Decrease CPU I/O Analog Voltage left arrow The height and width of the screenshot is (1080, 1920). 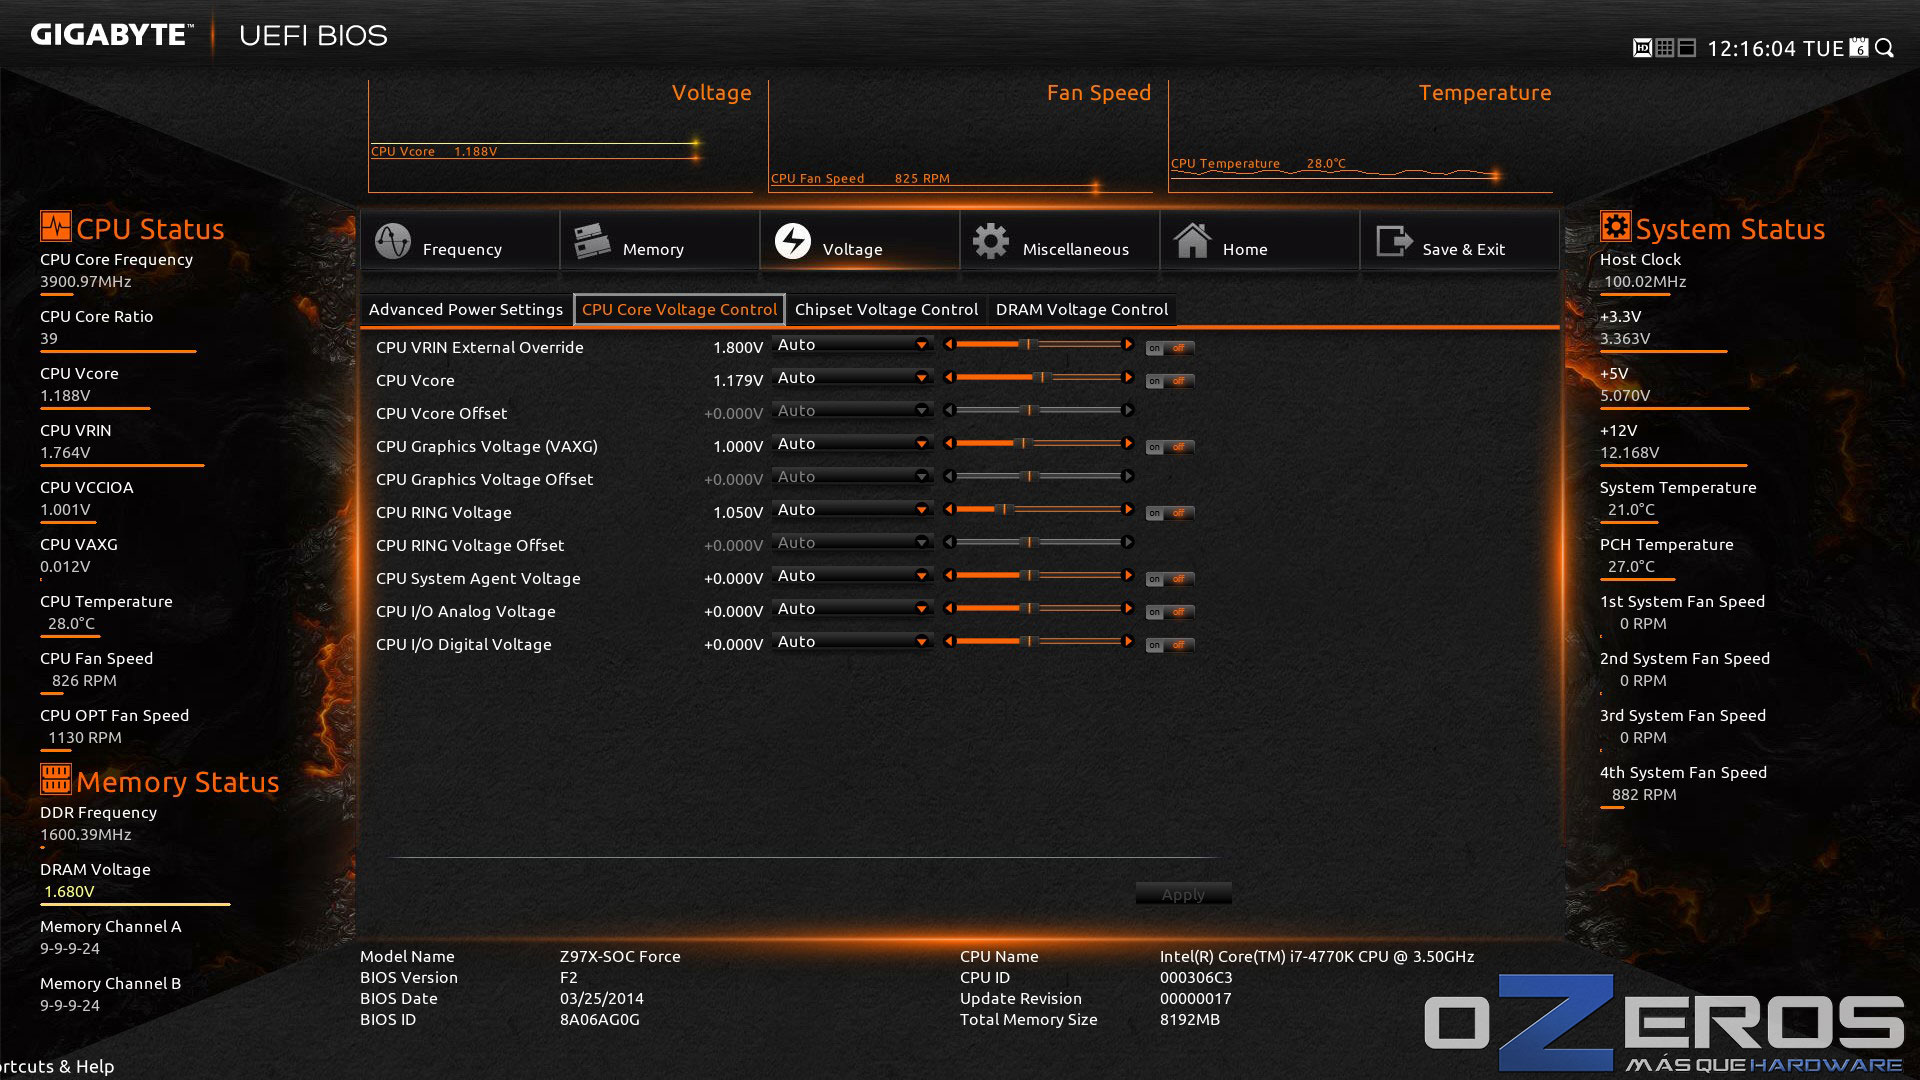point(949,609)
